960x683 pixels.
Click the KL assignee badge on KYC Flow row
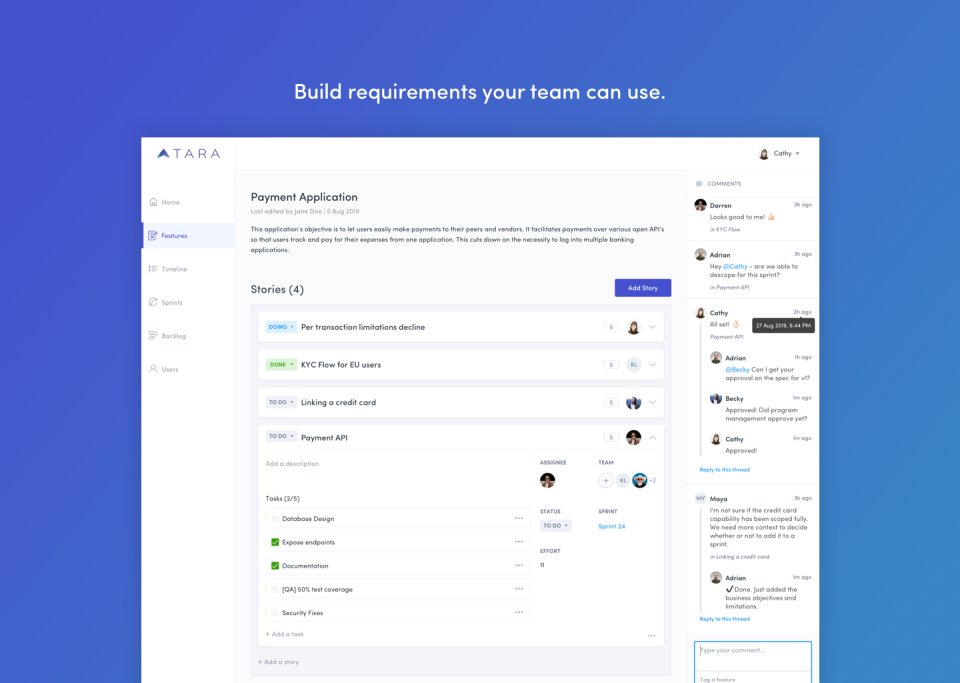tap(634, 365)
